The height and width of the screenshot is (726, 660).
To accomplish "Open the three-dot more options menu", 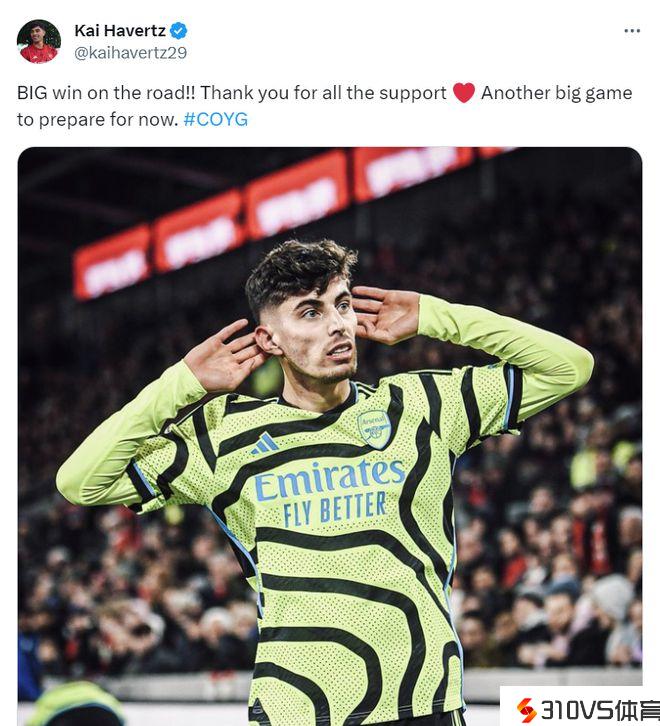I will click(632, 31).
